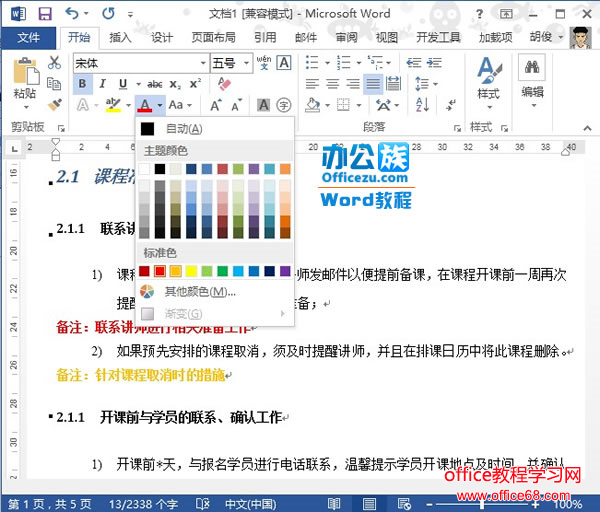The width and height of the screenshot is (600, 512).
Task: Open the 文件 file tab
Action: click(x=29, y=38)
